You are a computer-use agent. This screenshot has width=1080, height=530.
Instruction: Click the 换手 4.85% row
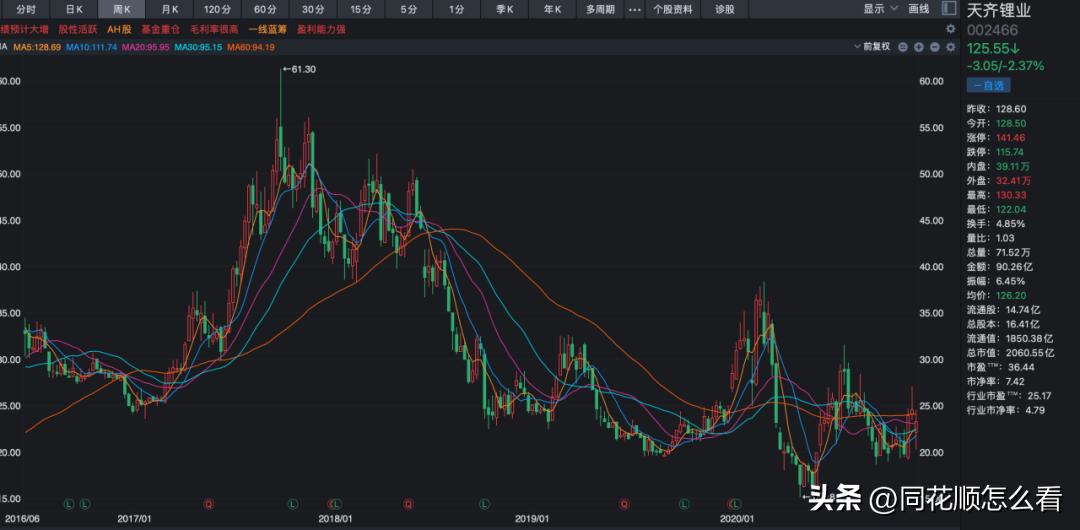[996, 223]
